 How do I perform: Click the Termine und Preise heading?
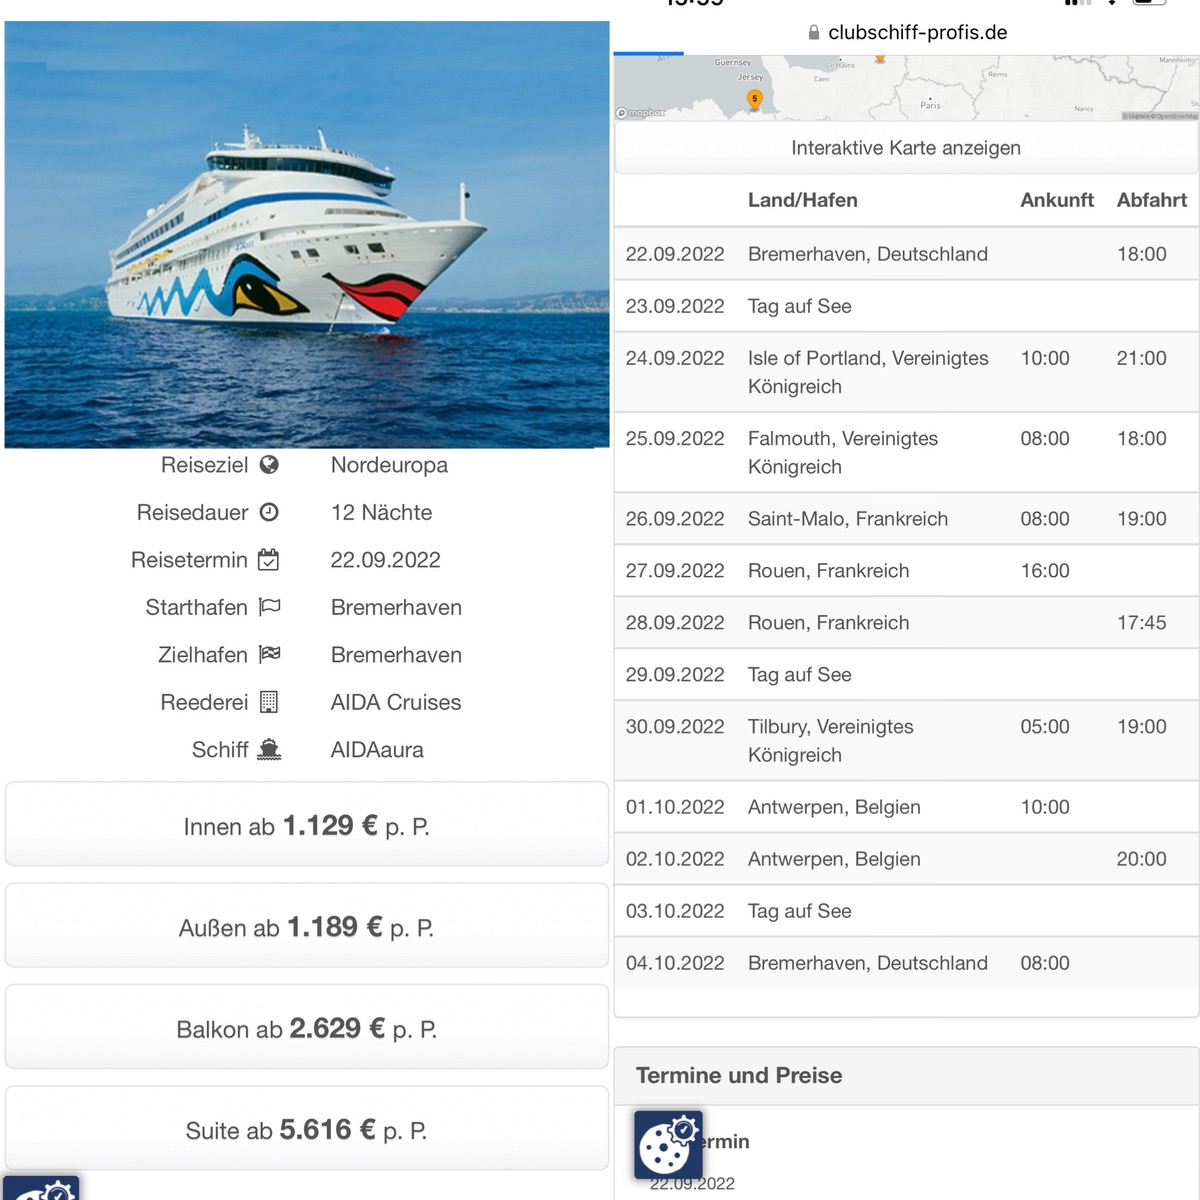click(x=739, y=1075)
